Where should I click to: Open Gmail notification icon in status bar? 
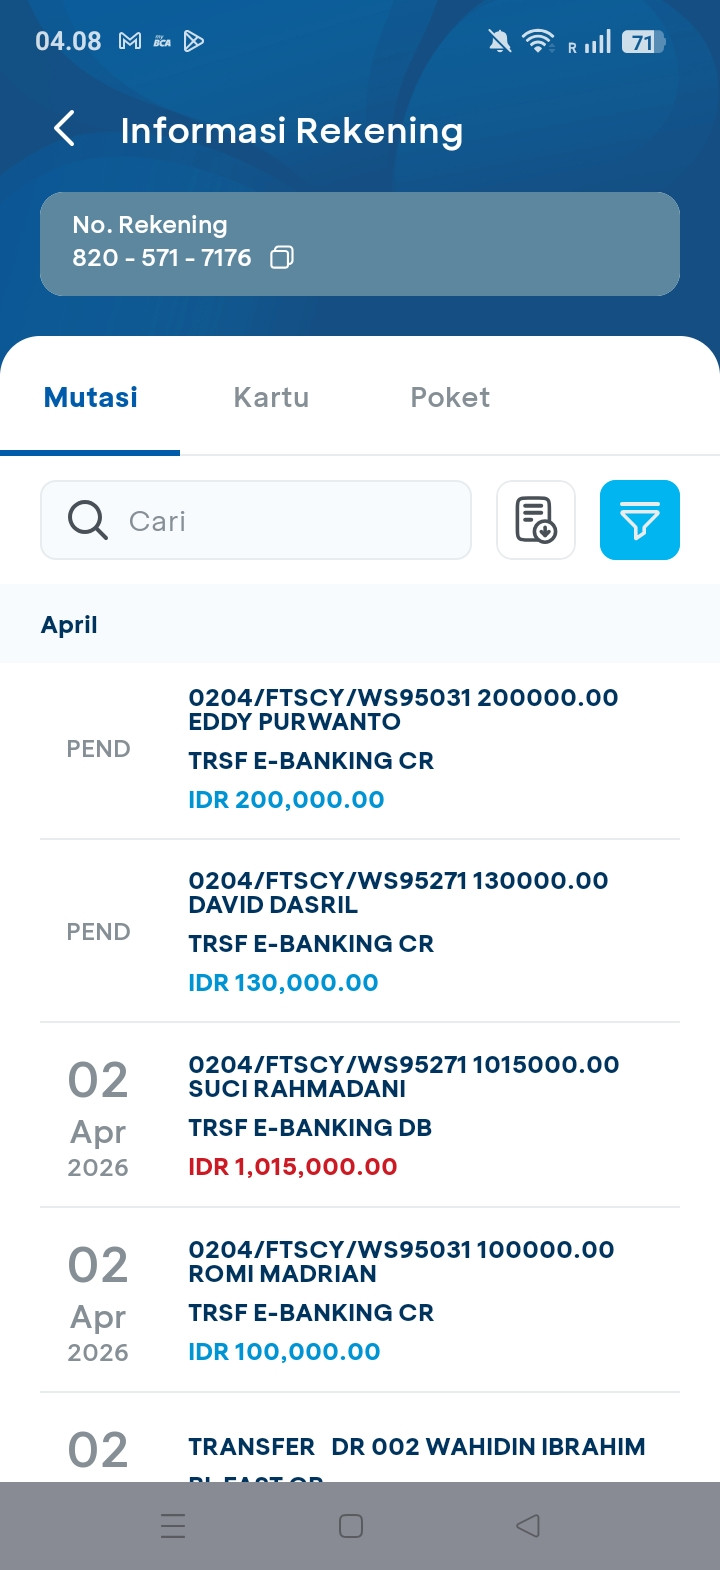pyautogui.click(x=130, y=41)
